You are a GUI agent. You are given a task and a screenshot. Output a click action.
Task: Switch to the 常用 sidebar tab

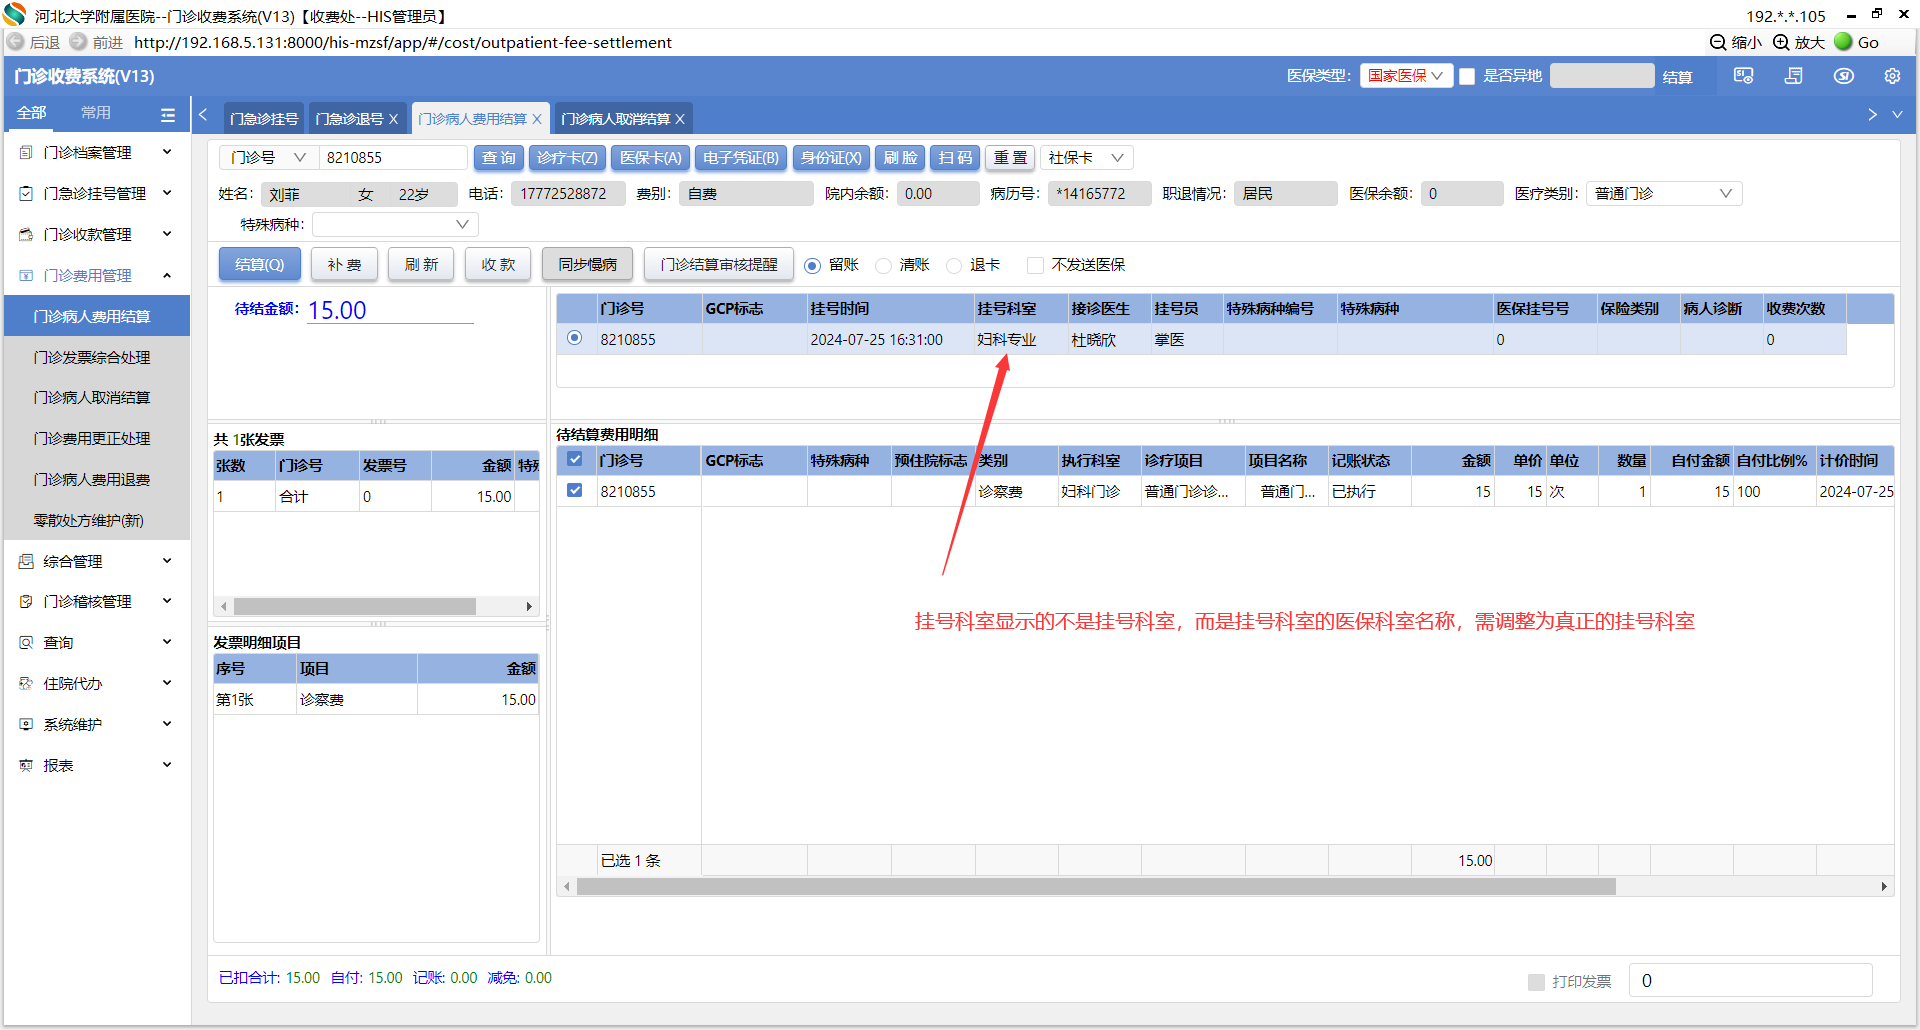pos(96,113)
